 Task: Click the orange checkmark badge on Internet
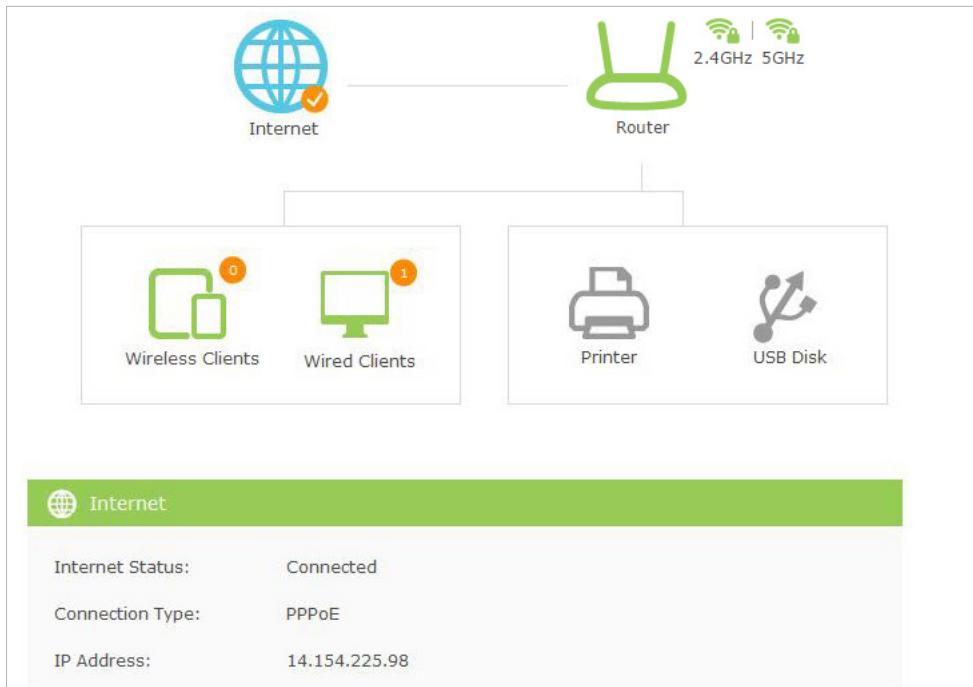coord(315,99)
